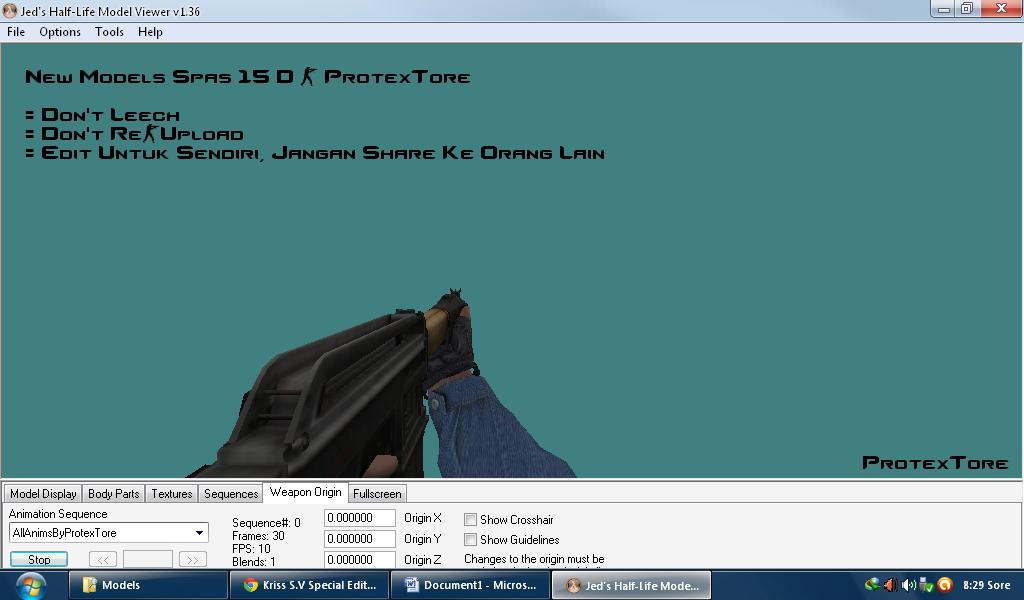The width and height of the screenshot is (1024, 600).
Task: Minimize the Model Viewer window
Action: [944, 9]
